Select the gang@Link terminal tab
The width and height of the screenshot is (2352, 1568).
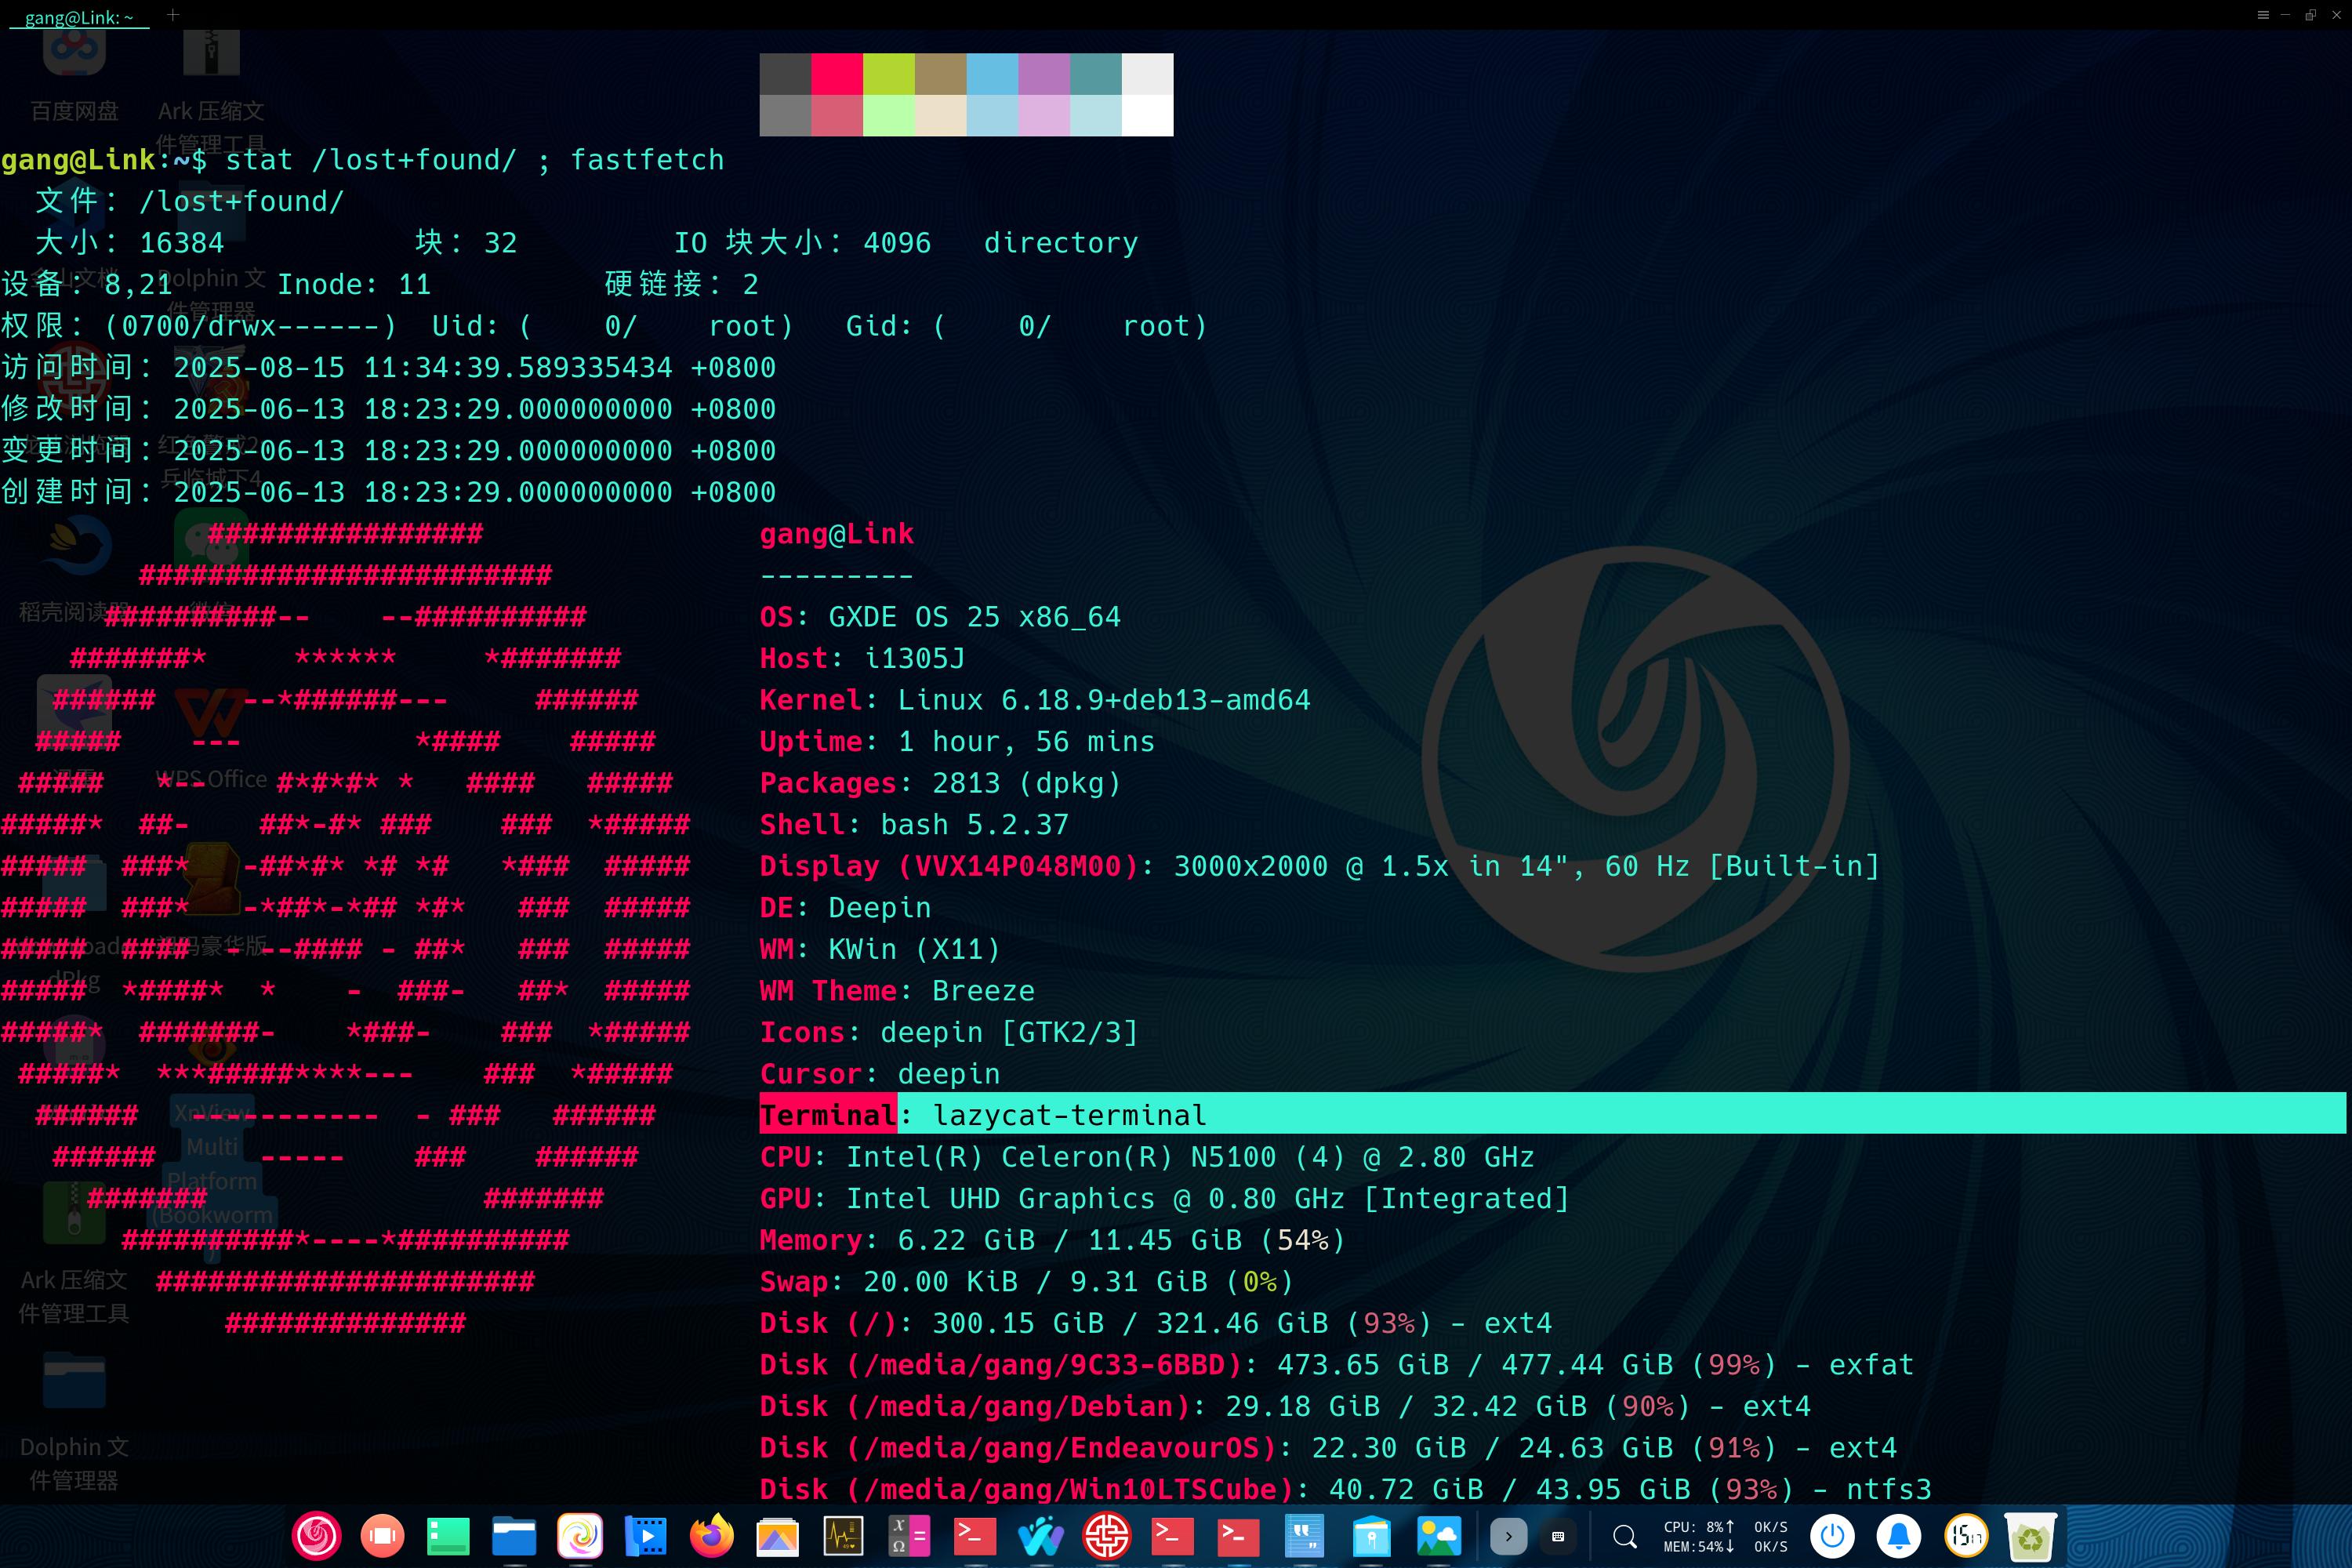[x=79, y=17]
